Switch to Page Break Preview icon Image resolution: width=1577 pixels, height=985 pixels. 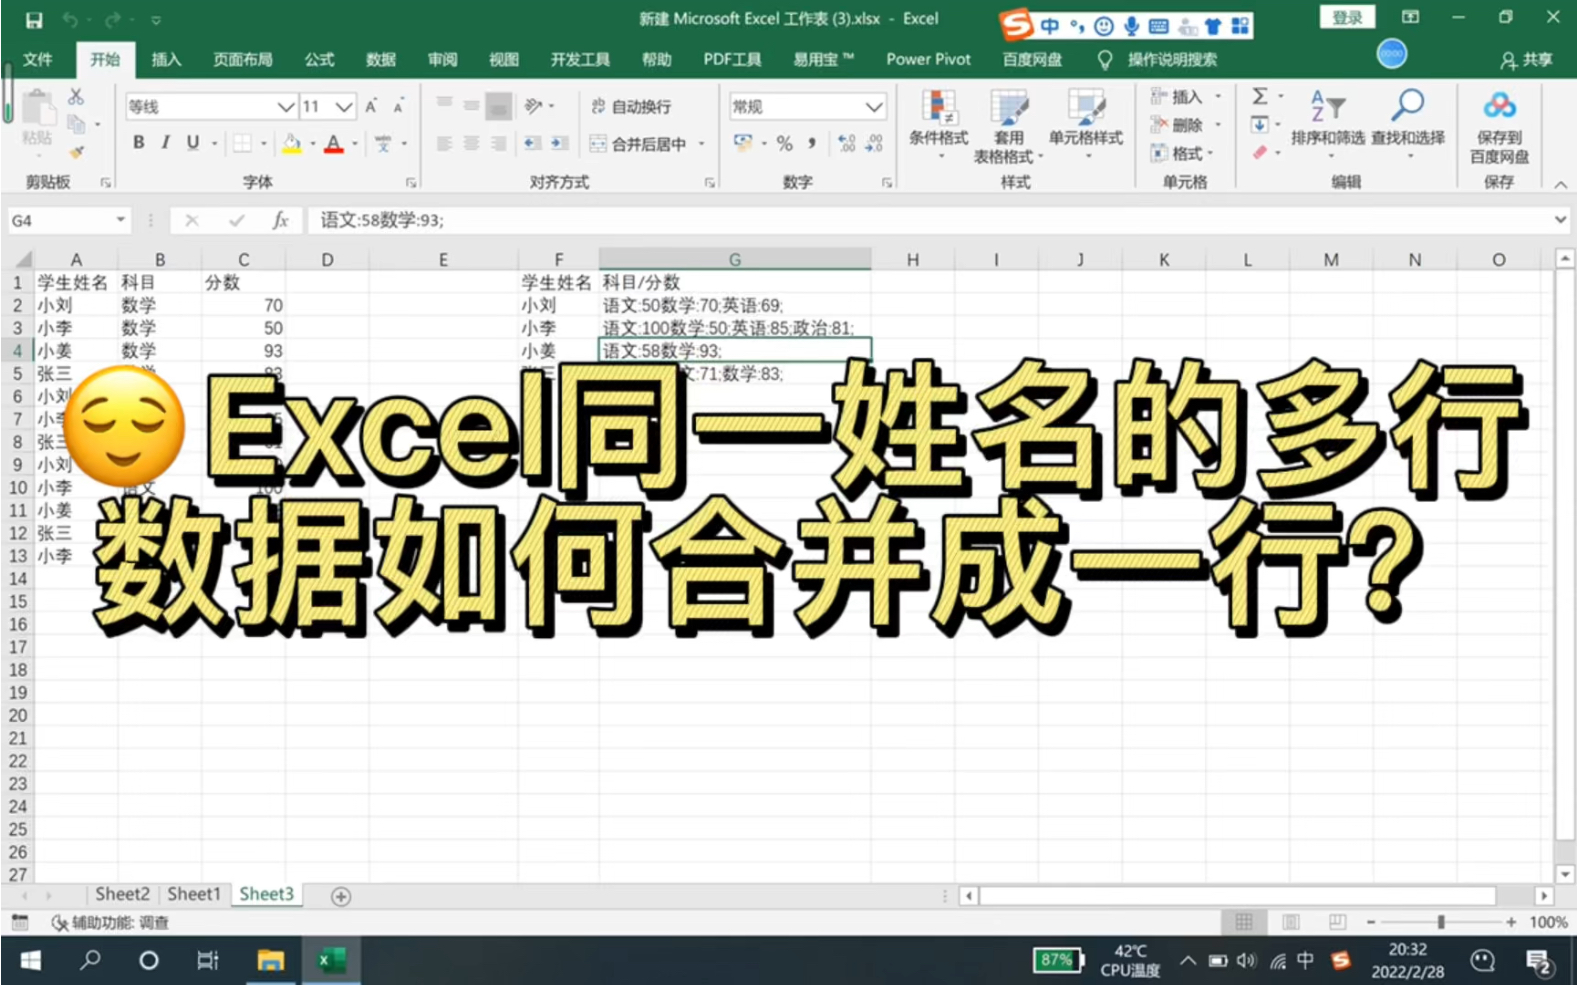click(x=1337, y=922)
